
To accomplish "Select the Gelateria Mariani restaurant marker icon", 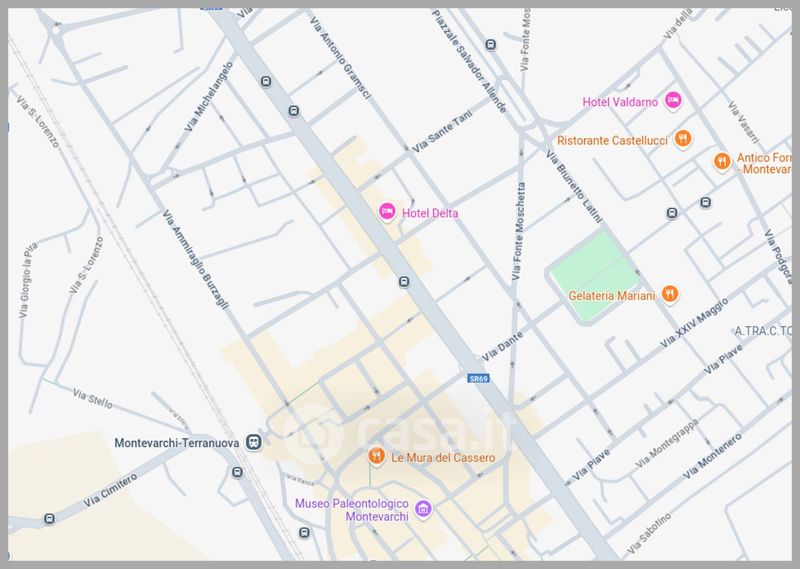I will point(670,294).
